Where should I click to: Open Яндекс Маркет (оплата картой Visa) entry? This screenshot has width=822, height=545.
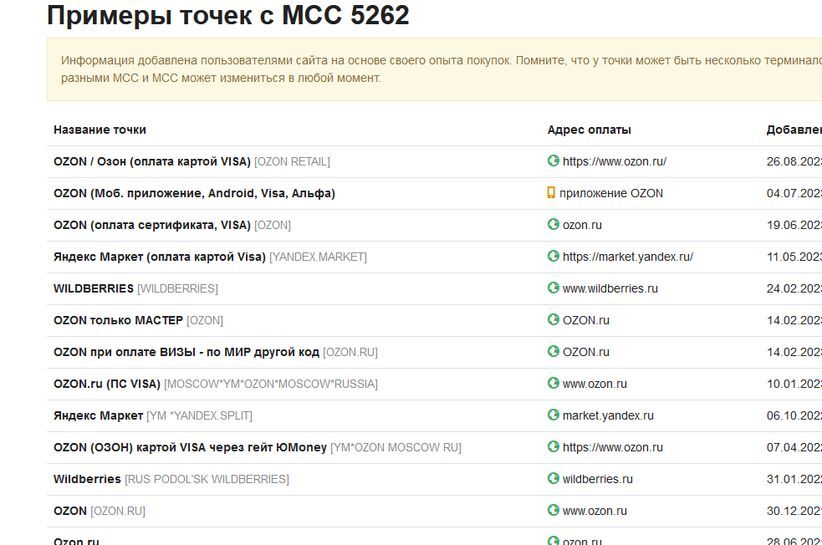pos(159,257)
